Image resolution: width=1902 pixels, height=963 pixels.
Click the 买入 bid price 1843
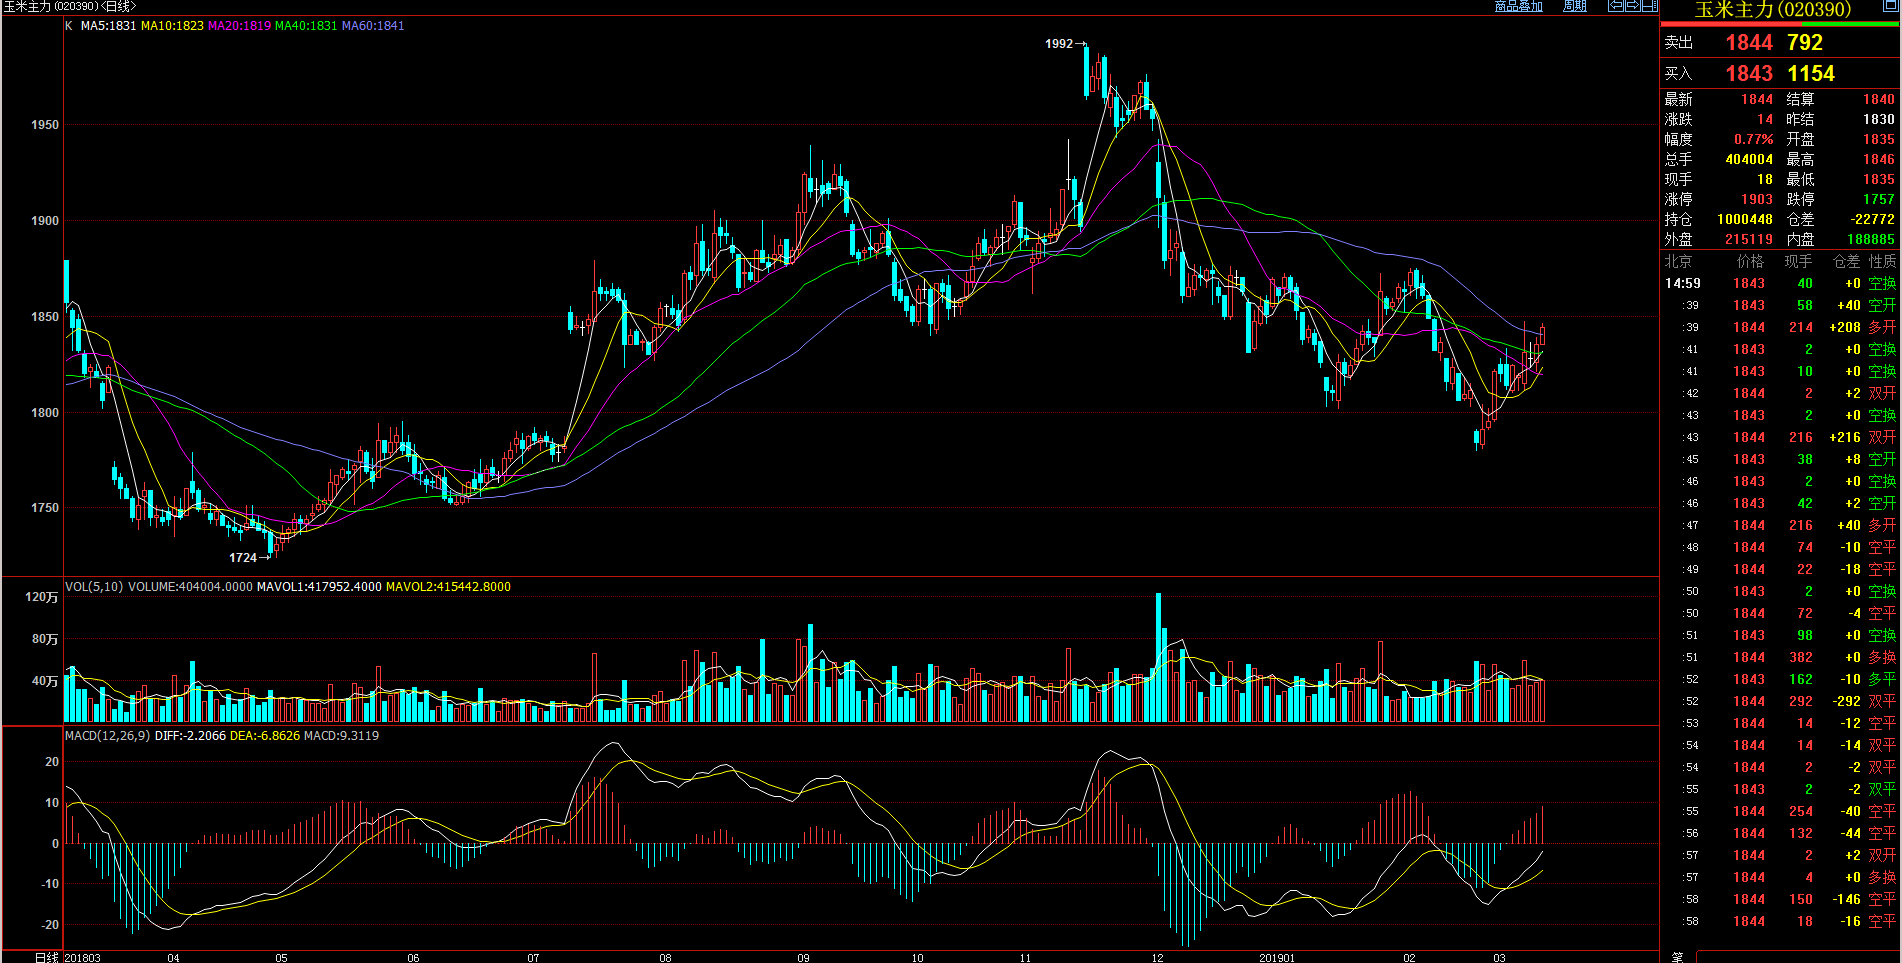coord(1749,74)
